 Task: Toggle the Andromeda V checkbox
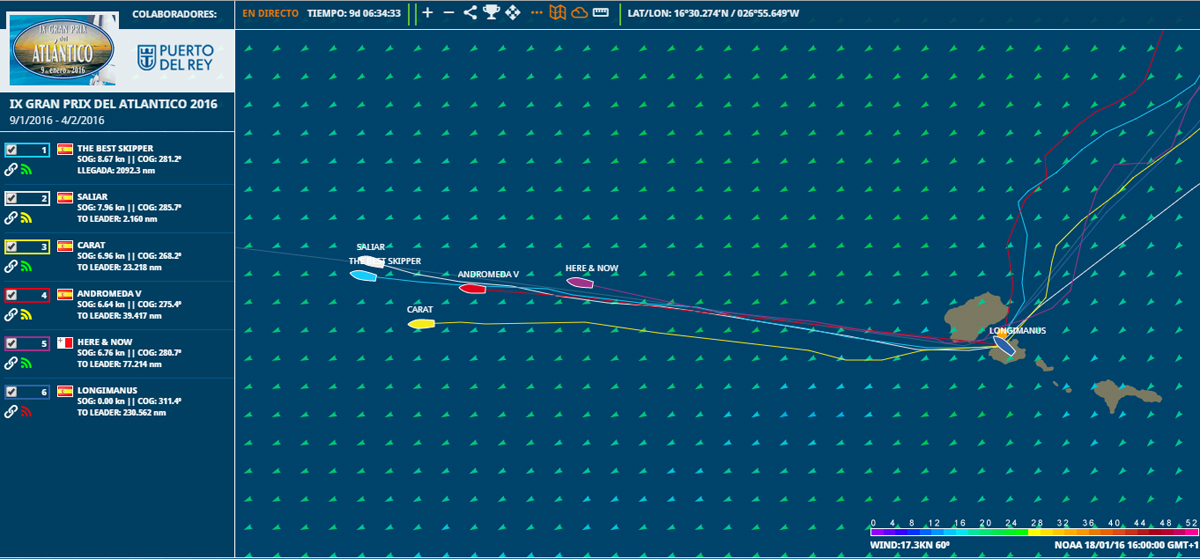[11, 295]
